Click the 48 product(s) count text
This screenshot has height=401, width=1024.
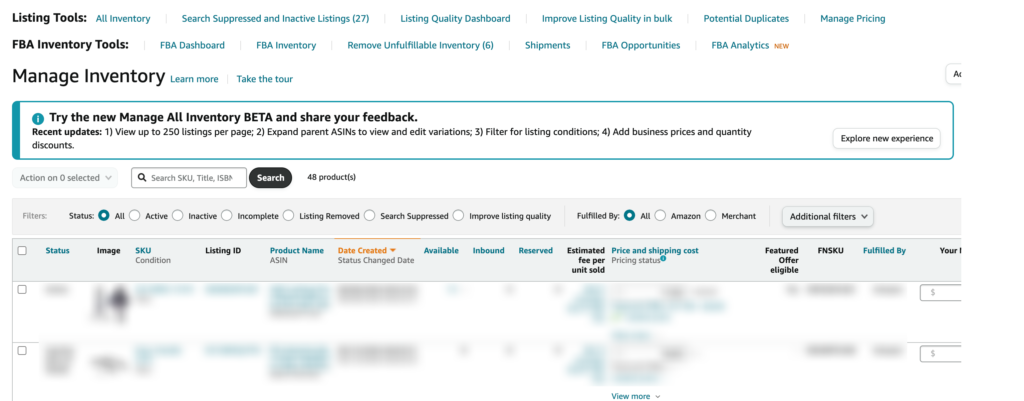[331, 177]
